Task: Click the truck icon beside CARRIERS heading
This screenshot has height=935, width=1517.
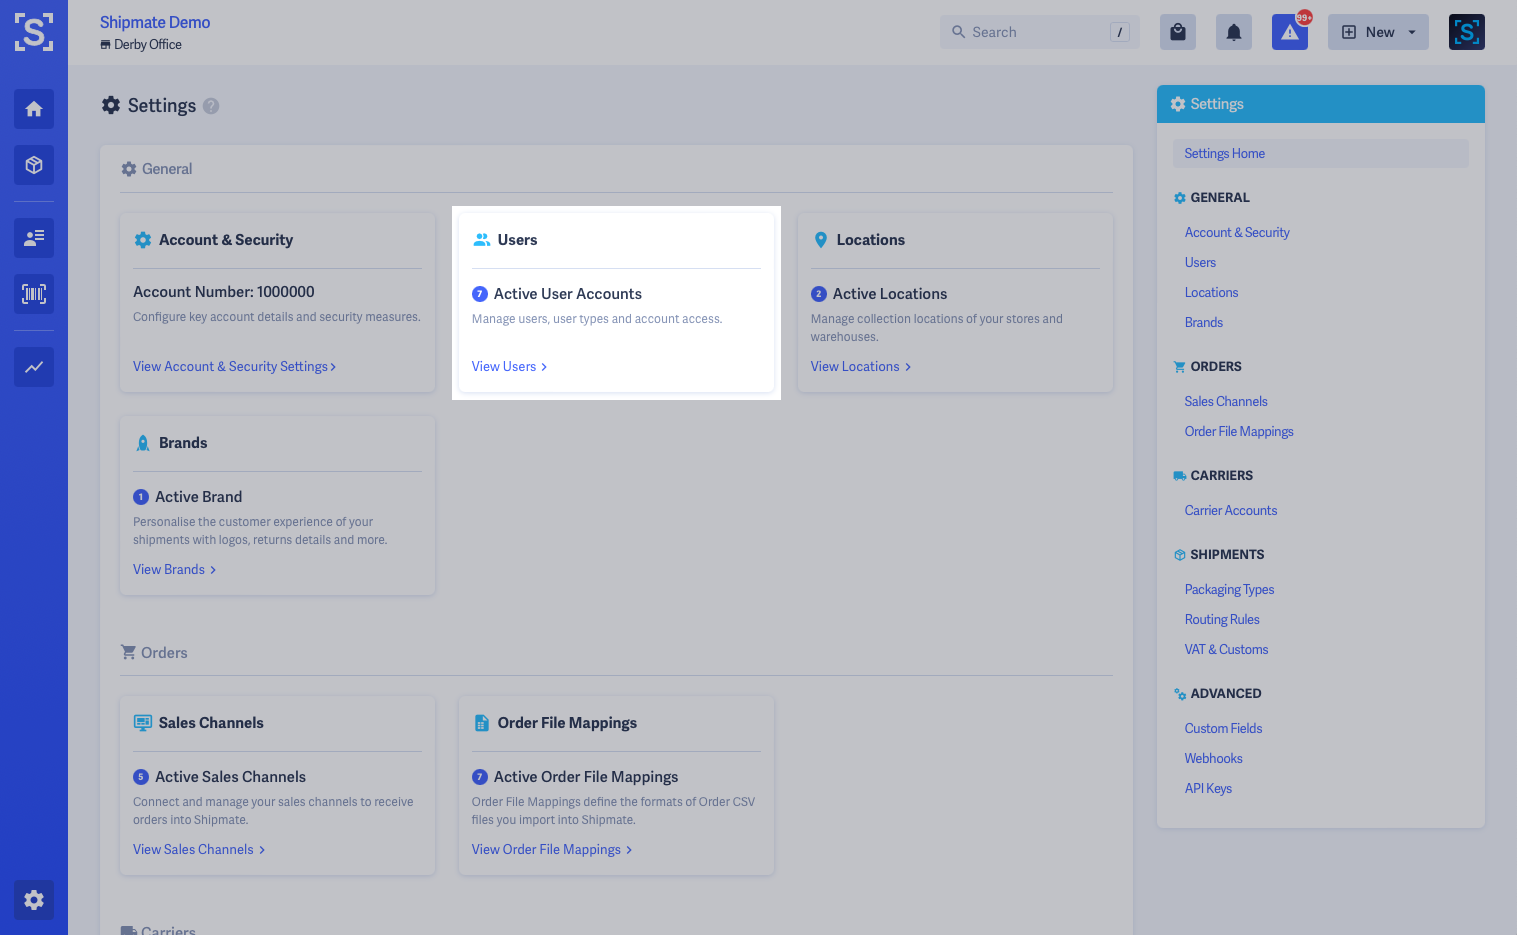Action: click(1180, 476)
